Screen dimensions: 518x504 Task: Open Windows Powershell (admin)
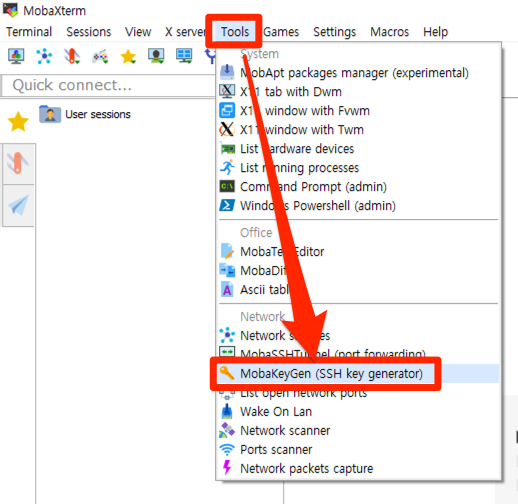[x=358, y=206]
